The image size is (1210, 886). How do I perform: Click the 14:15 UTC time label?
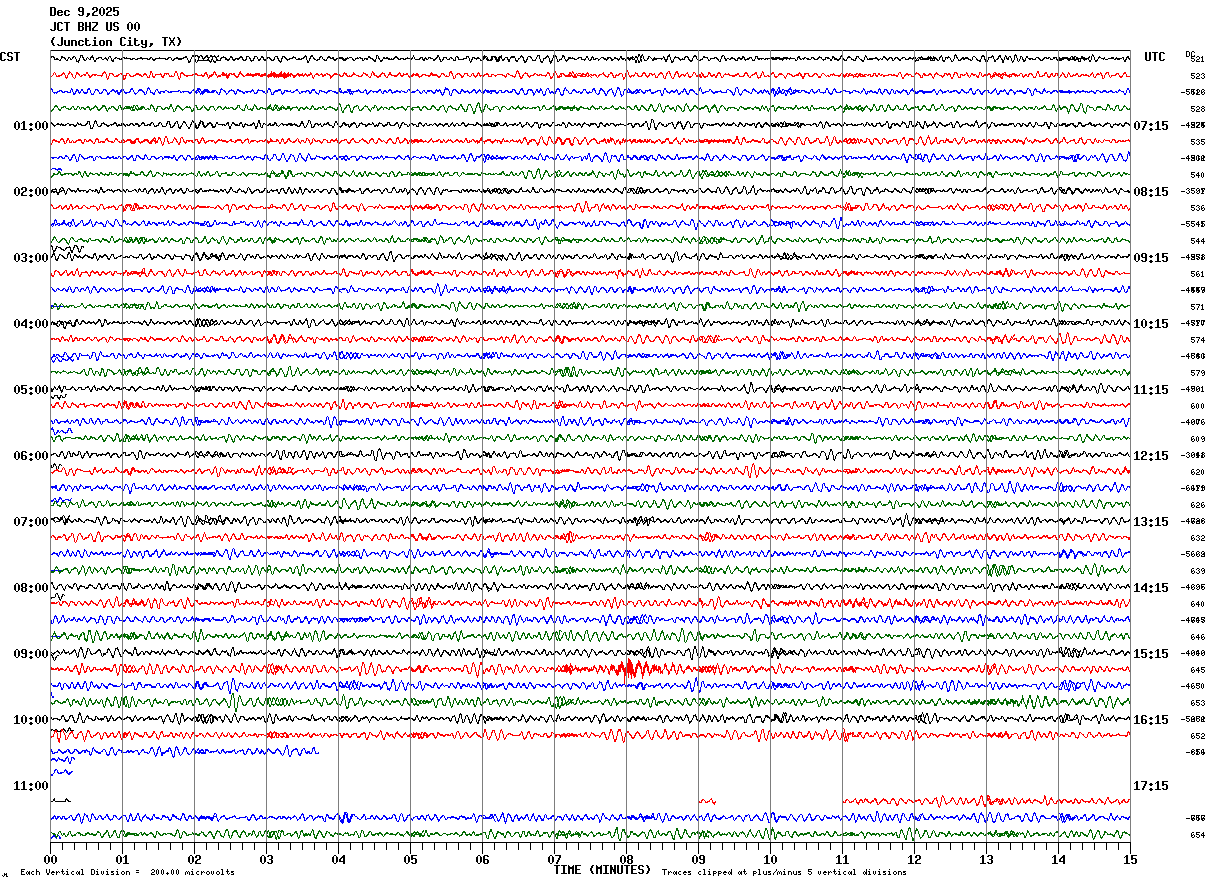point(1151,588)
